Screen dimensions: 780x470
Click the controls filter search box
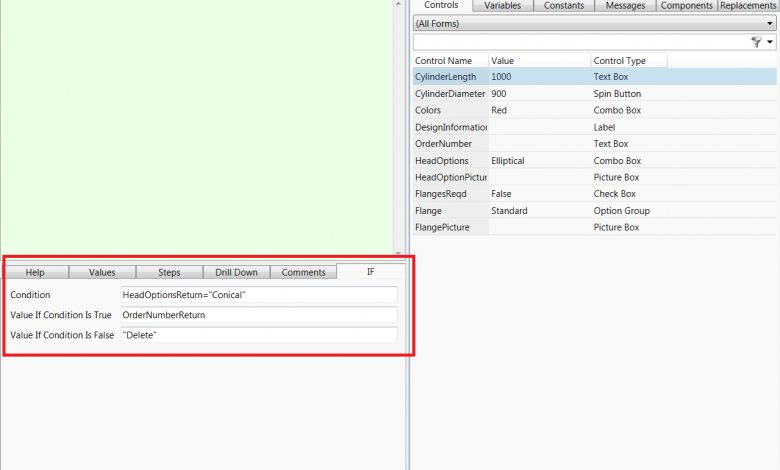[x=580, y=42]
